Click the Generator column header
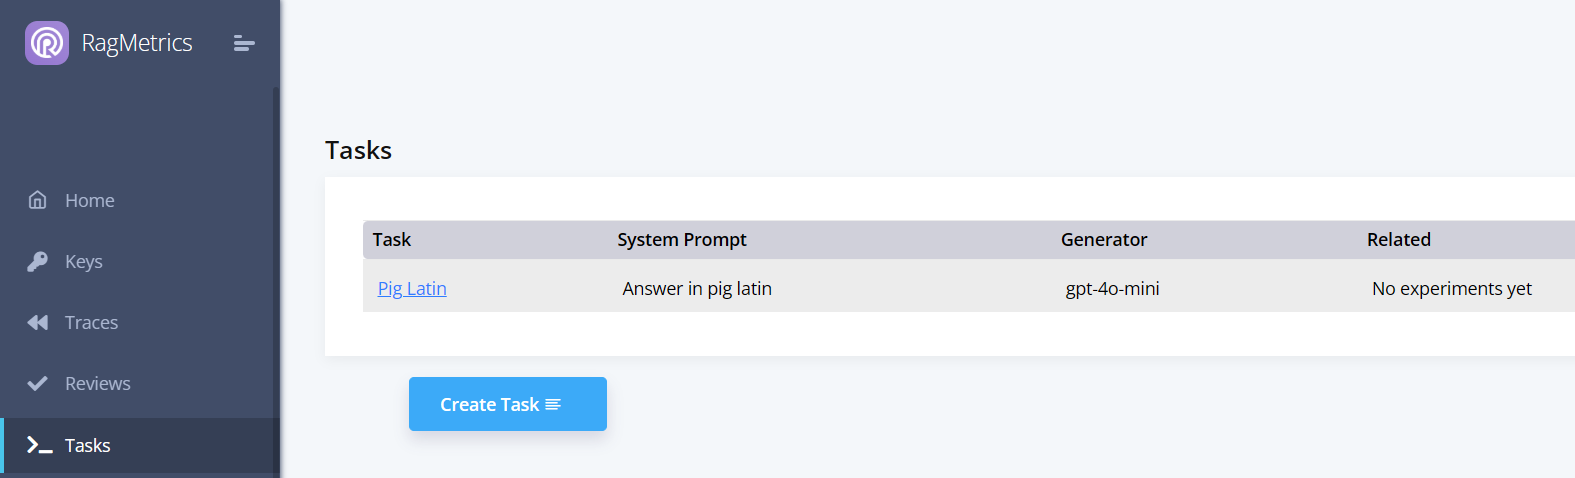Viewport: 1575px width, 478px height. click(x=1104, y=239)
